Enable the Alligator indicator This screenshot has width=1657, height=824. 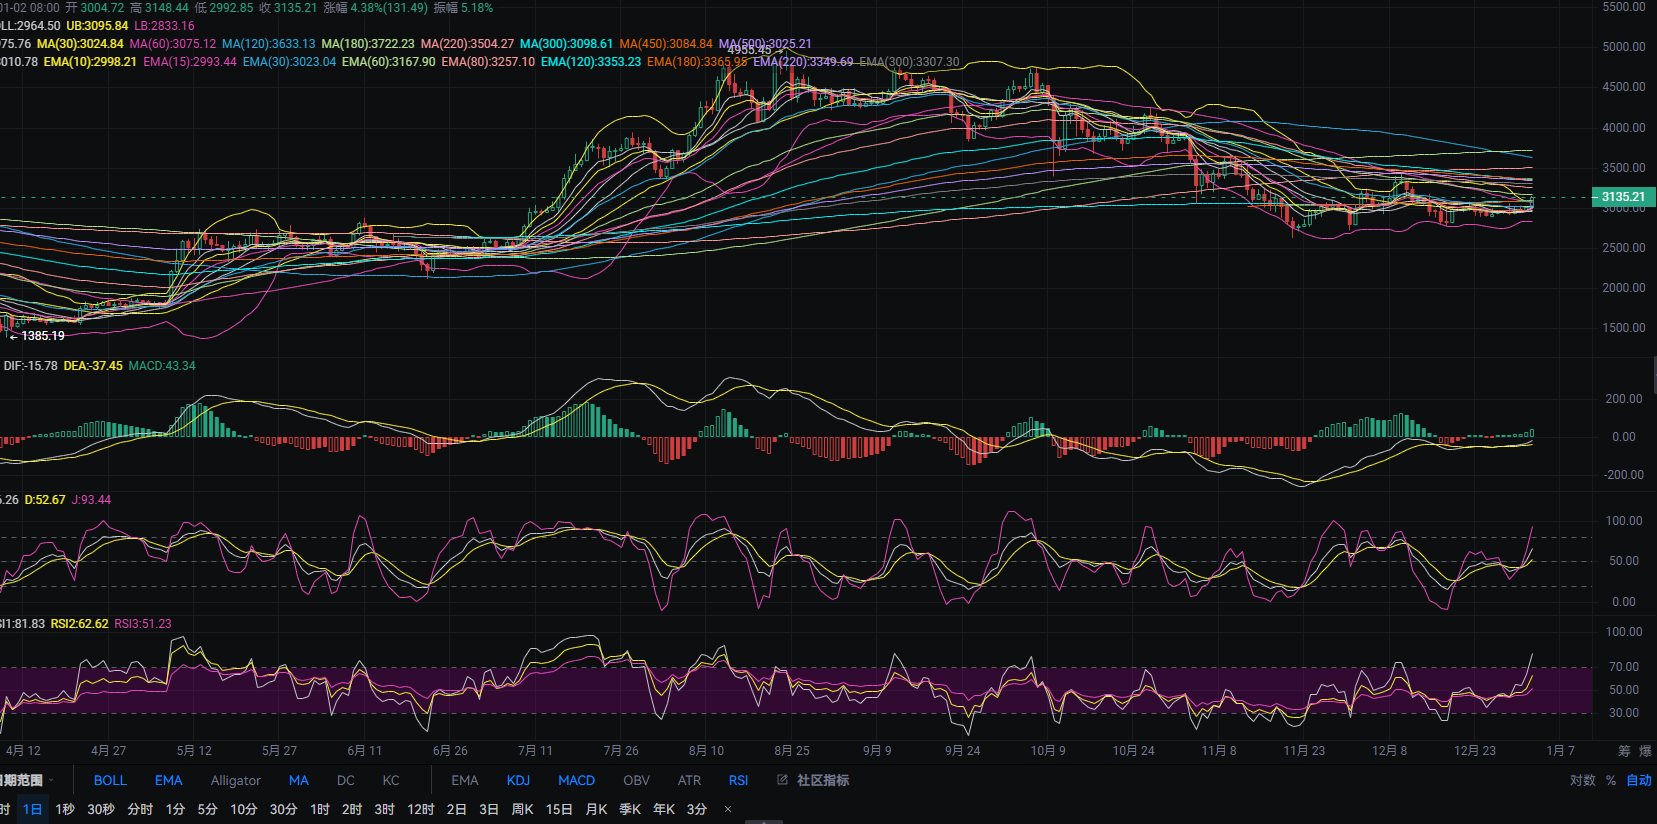point(235,780)
